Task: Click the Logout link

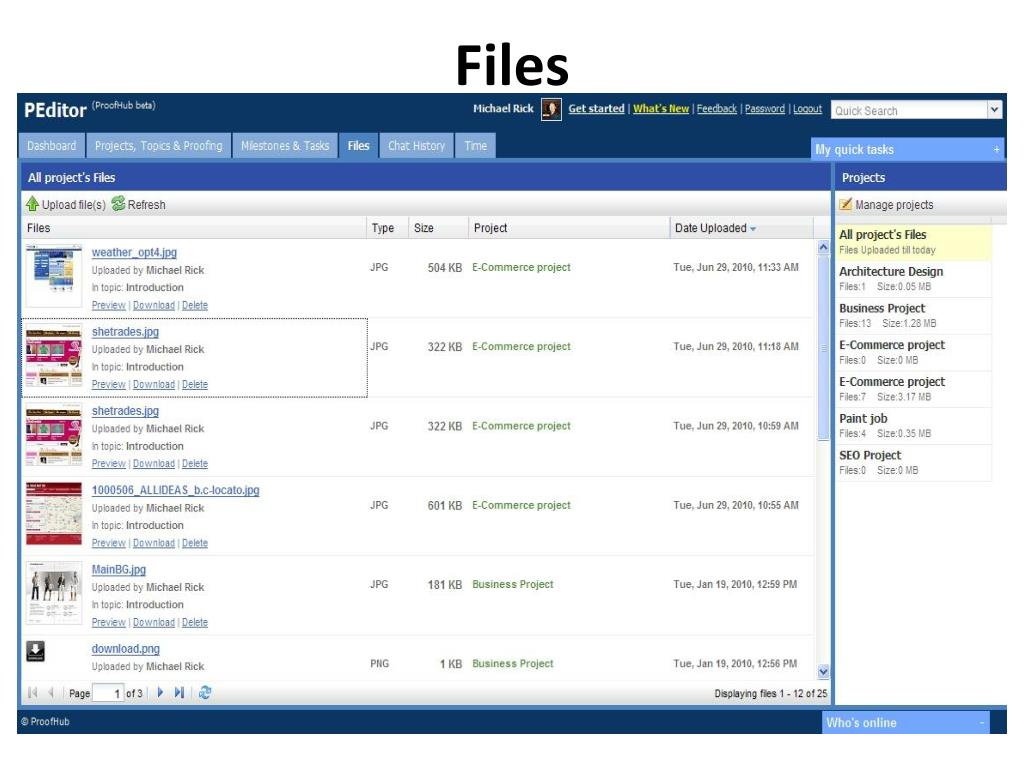Action: click(807, 108)
